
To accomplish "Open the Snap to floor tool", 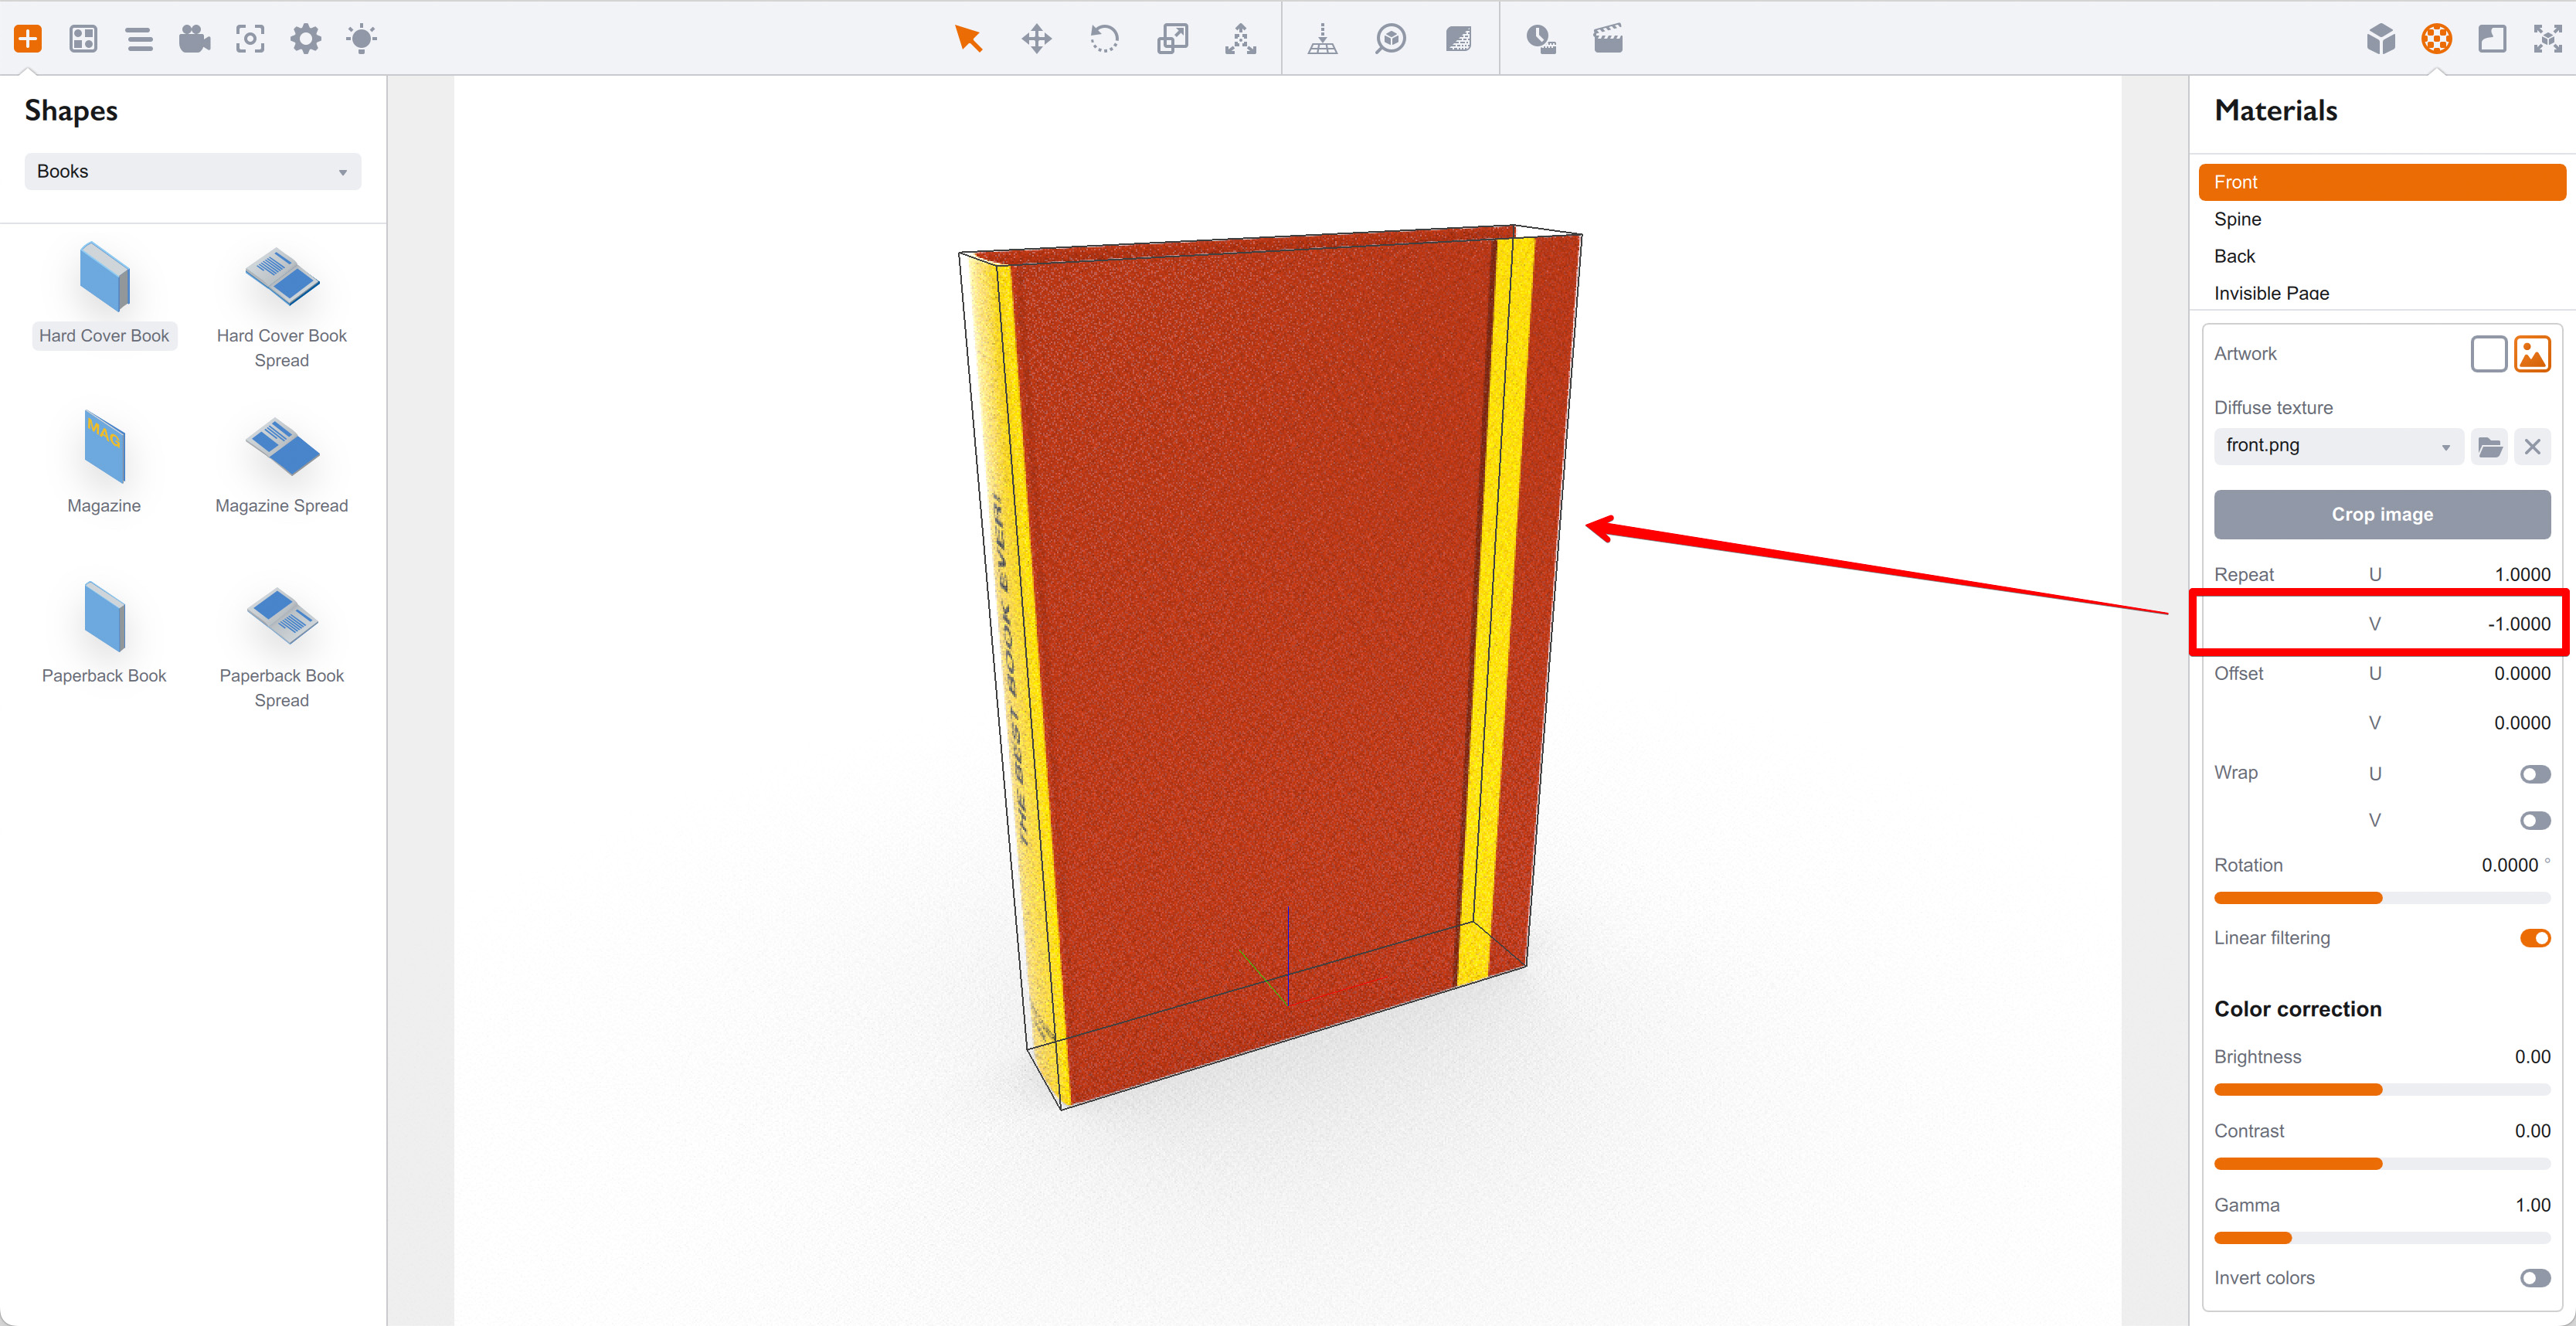I will 1322,38.
